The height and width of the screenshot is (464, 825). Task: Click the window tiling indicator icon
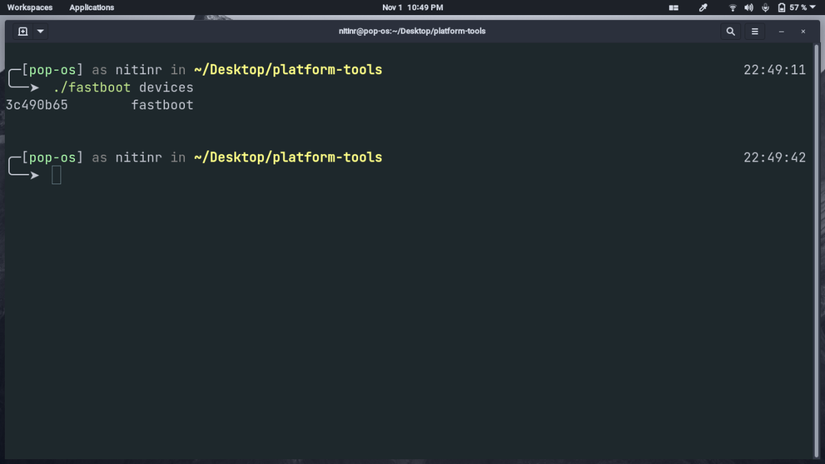coord(674,7)
